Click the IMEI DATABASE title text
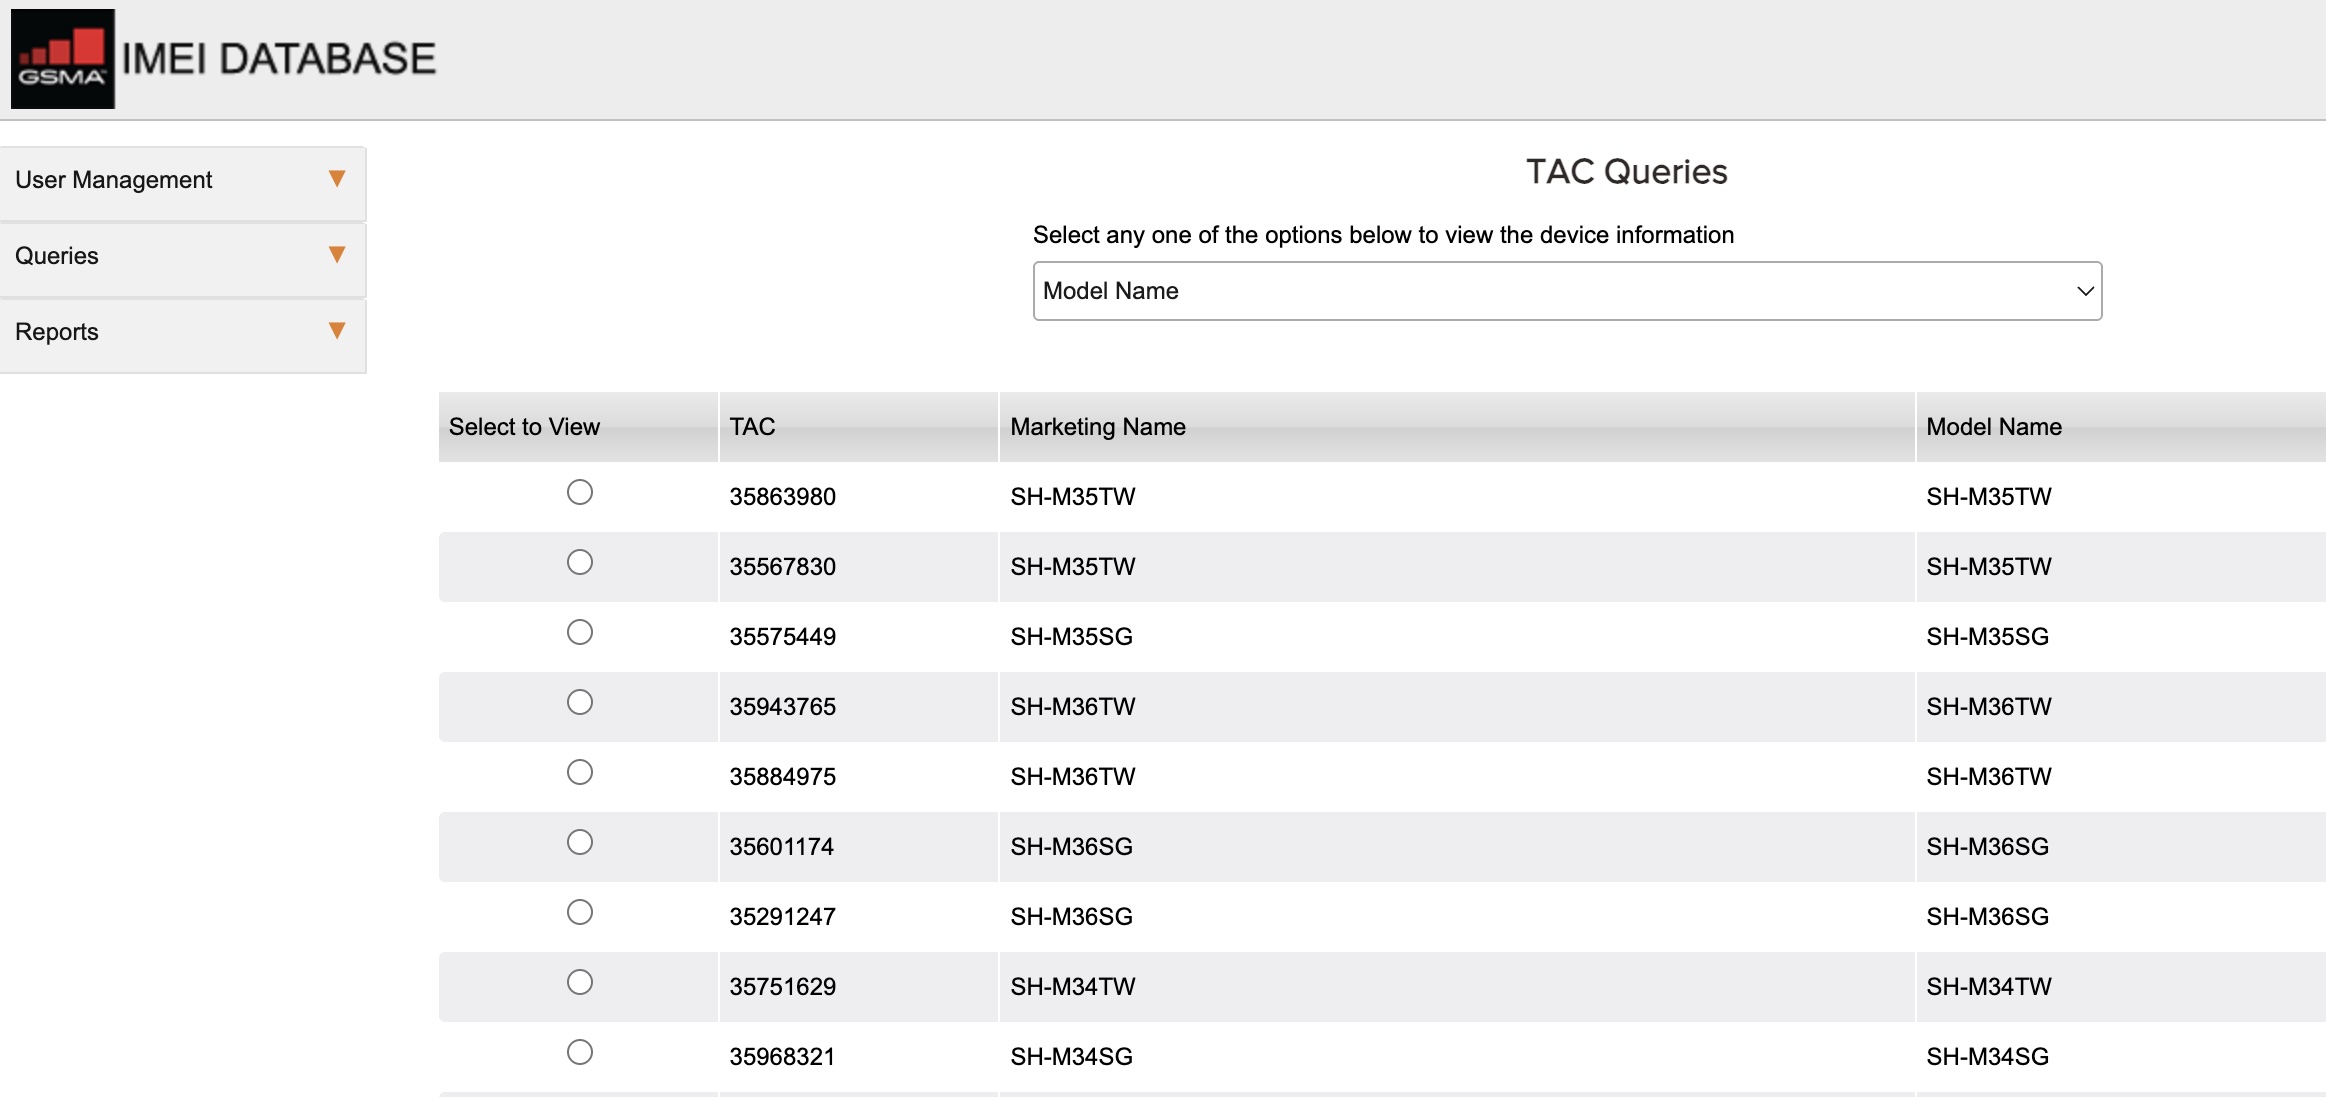Viewport: 2326px width, 1097px height. (278, 59)
